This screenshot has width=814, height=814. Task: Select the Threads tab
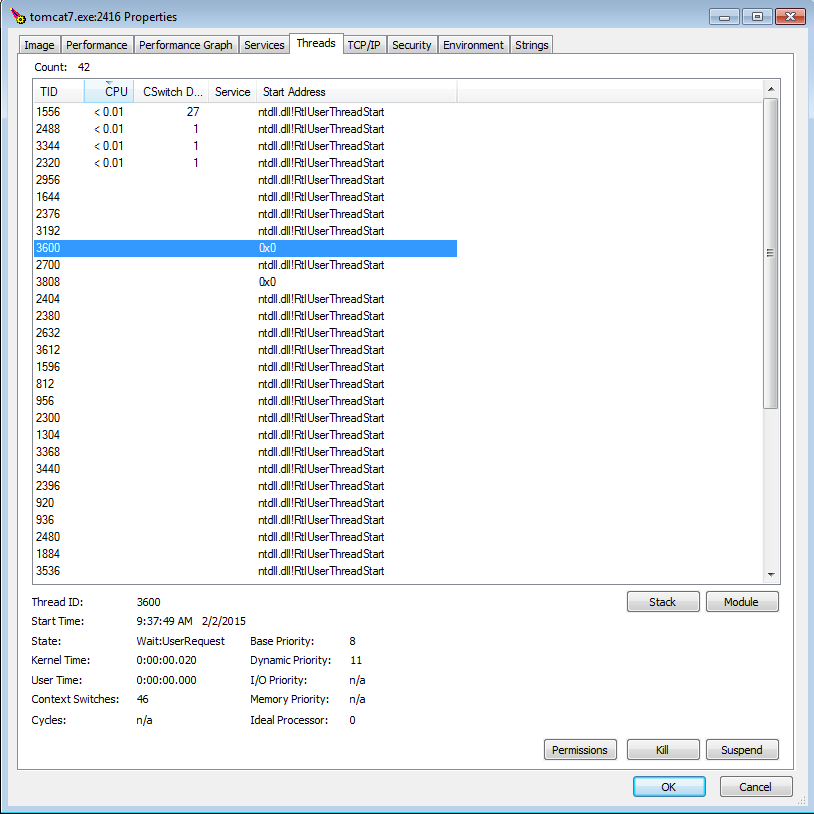(316, 44)
